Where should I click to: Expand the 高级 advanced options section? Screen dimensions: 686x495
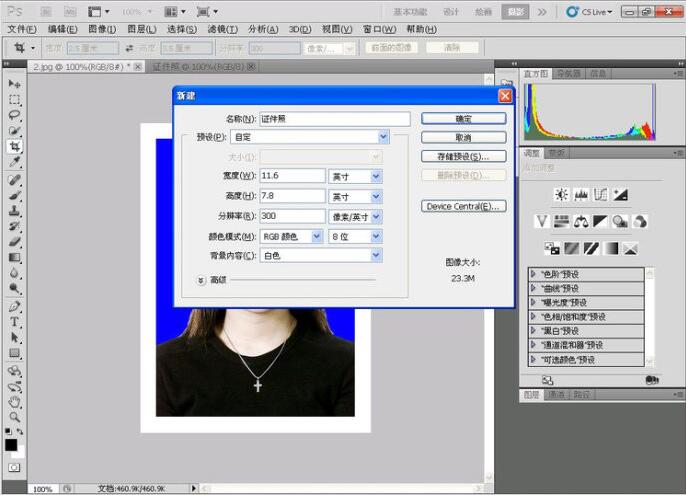tap(201, 281)
